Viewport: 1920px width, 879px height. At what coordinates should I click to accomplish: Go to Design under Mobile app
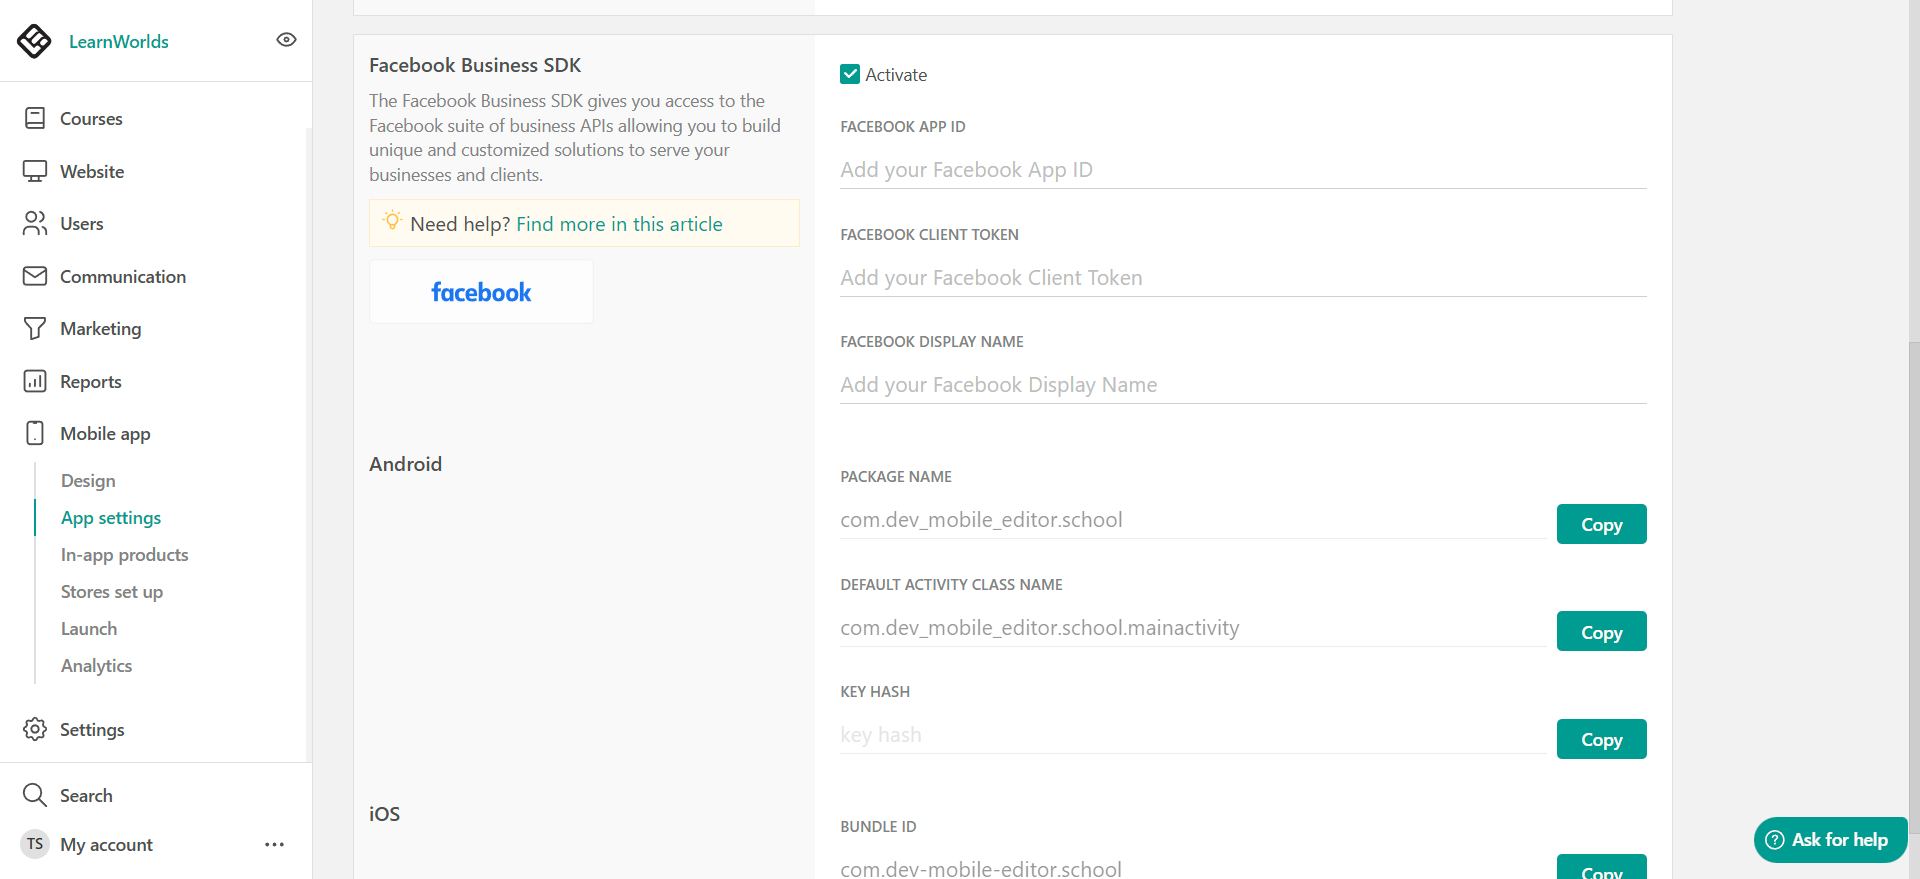(x=88, y=481)
